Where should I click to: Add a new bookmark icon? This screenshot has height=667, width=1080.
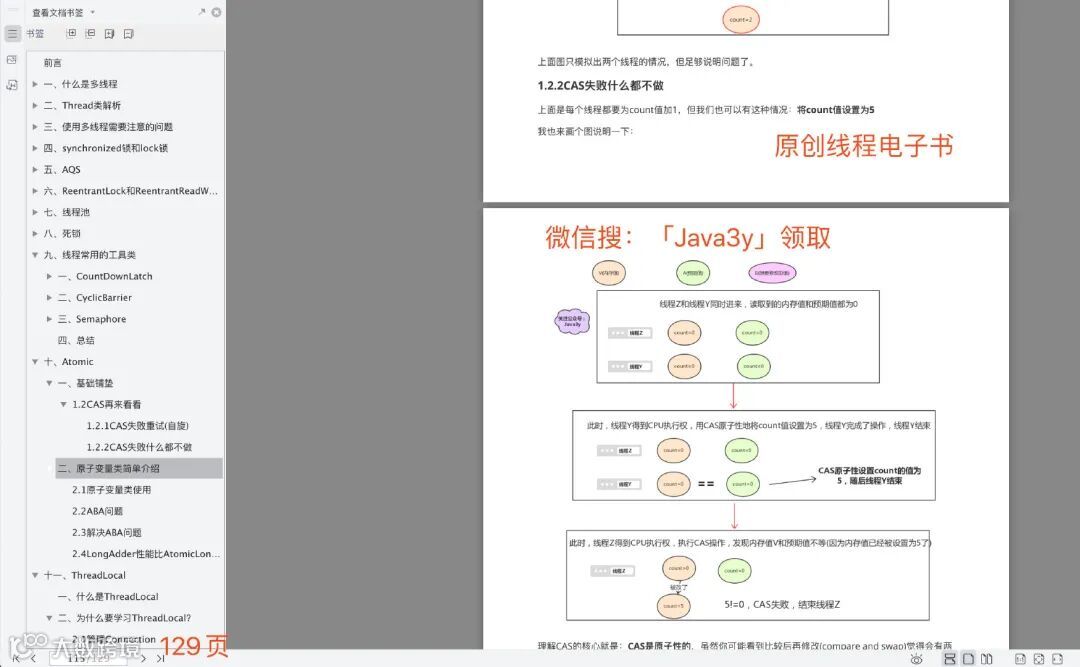(110, 33)
